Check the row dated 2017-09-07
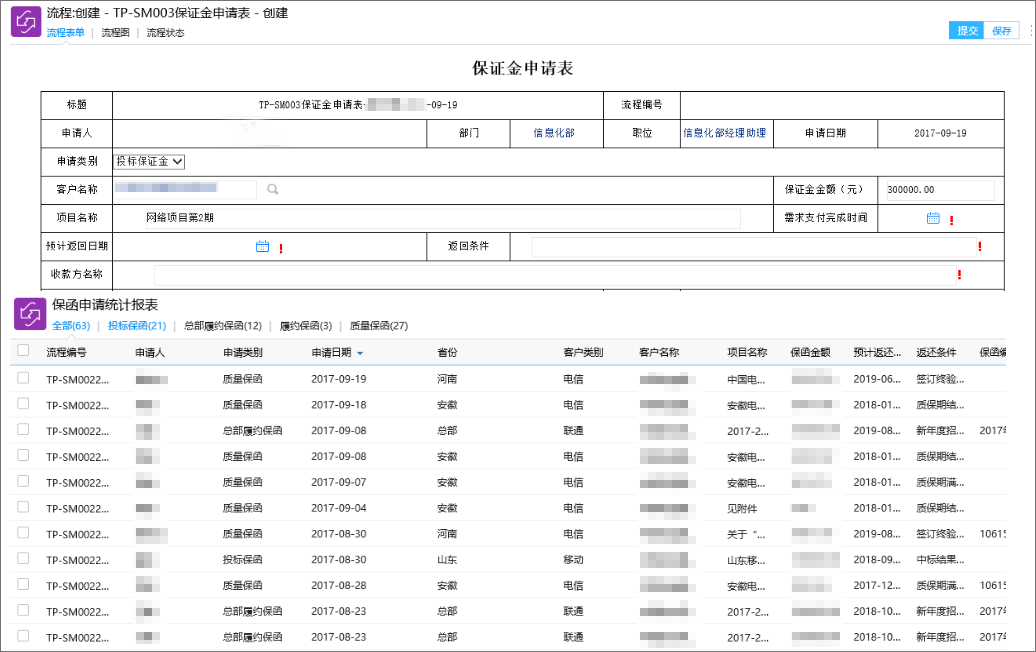Image resolution: width=1036 pixels, height=652 pixels. tap(23, 481)
